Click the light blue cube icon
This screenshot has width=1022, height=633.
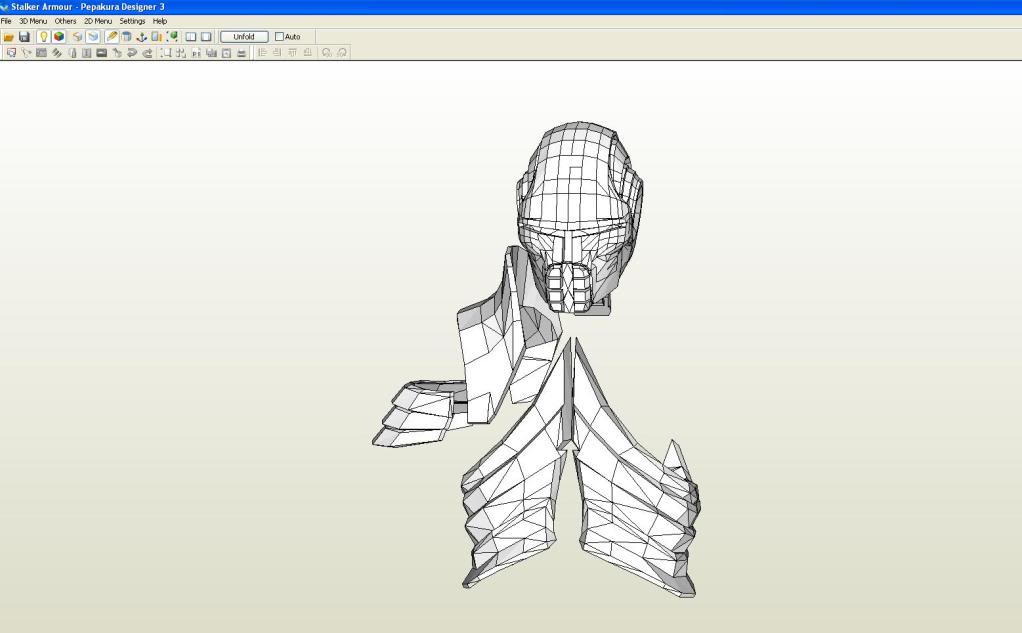(x=93, y=37)
